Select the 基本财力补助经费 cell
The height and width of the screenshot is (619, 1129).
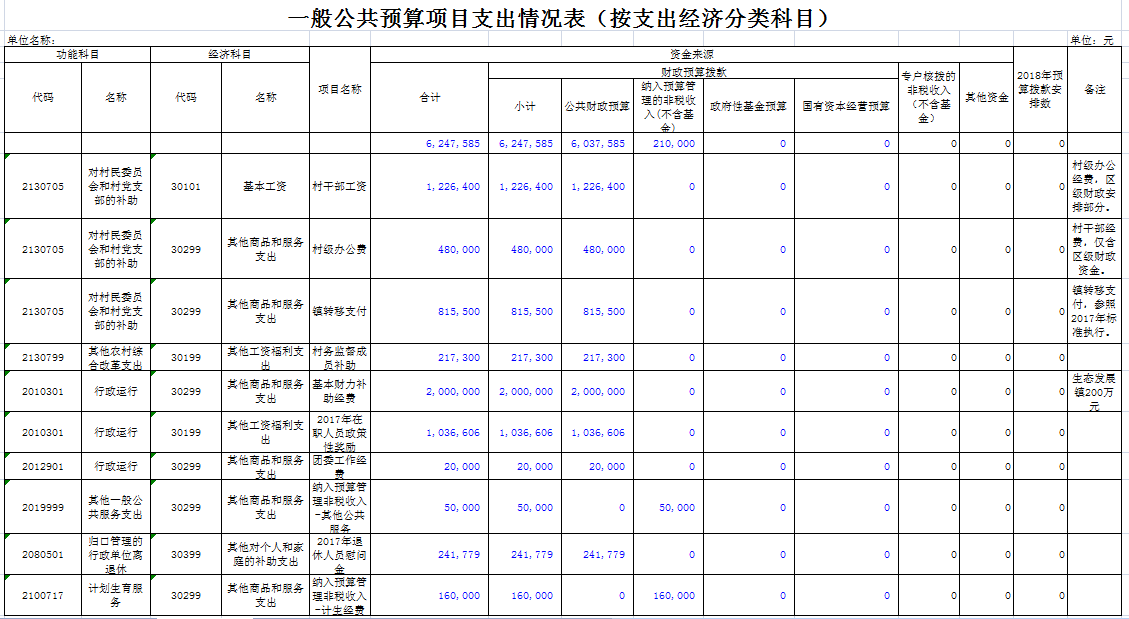340,391
